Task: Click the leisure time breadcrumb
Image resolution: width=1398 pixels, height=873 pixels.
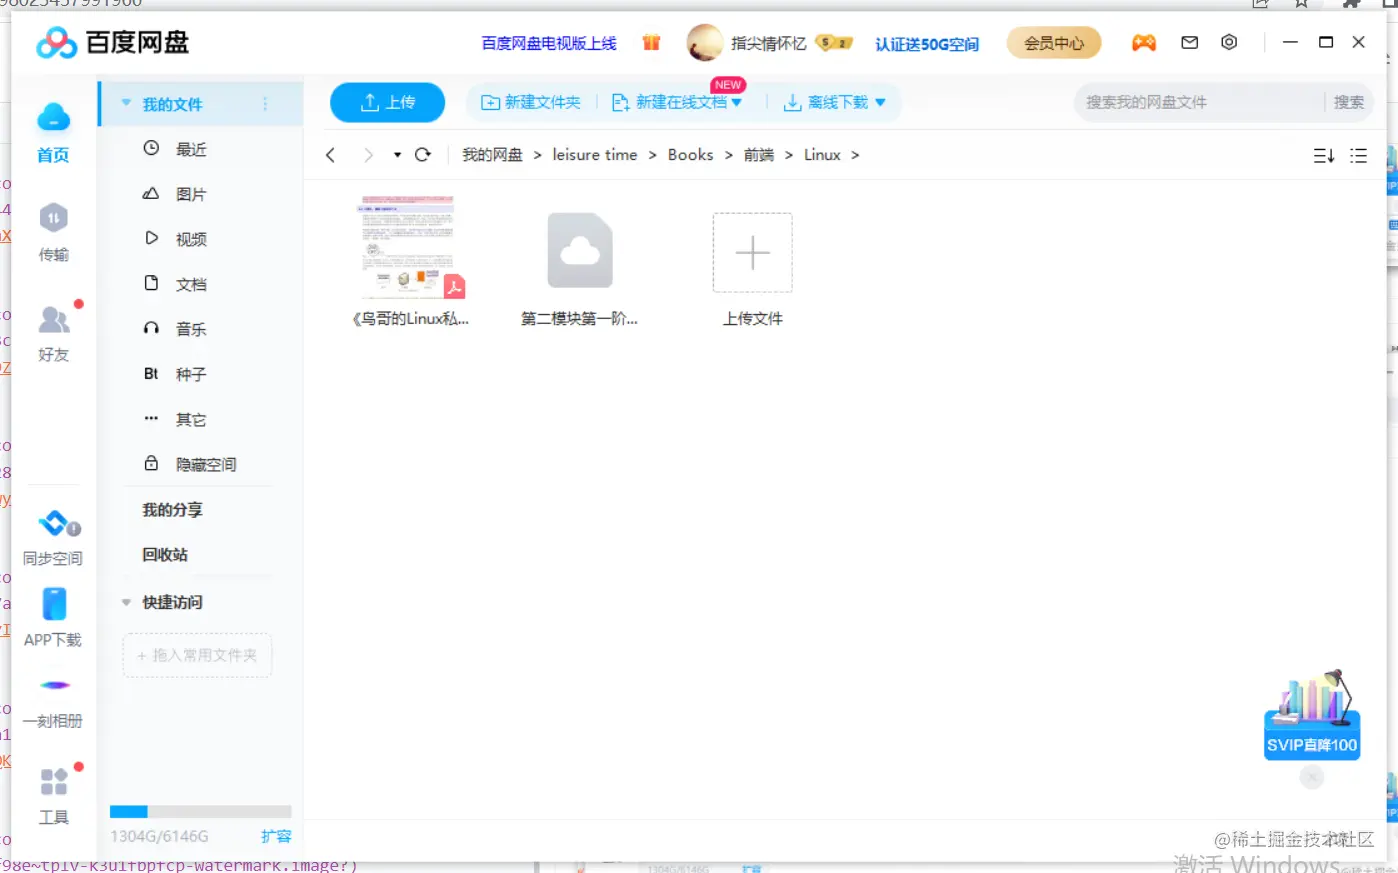Action: point(595,155)
